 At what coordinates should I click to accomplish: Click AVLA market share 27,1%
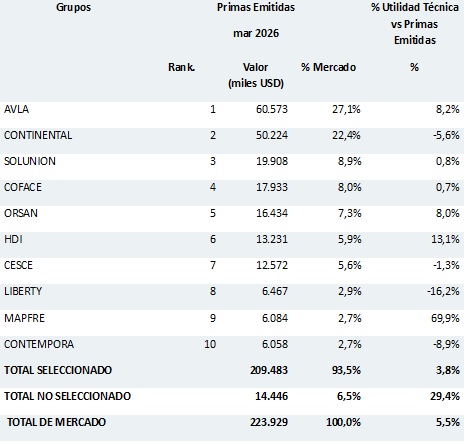tap(346, 109)
